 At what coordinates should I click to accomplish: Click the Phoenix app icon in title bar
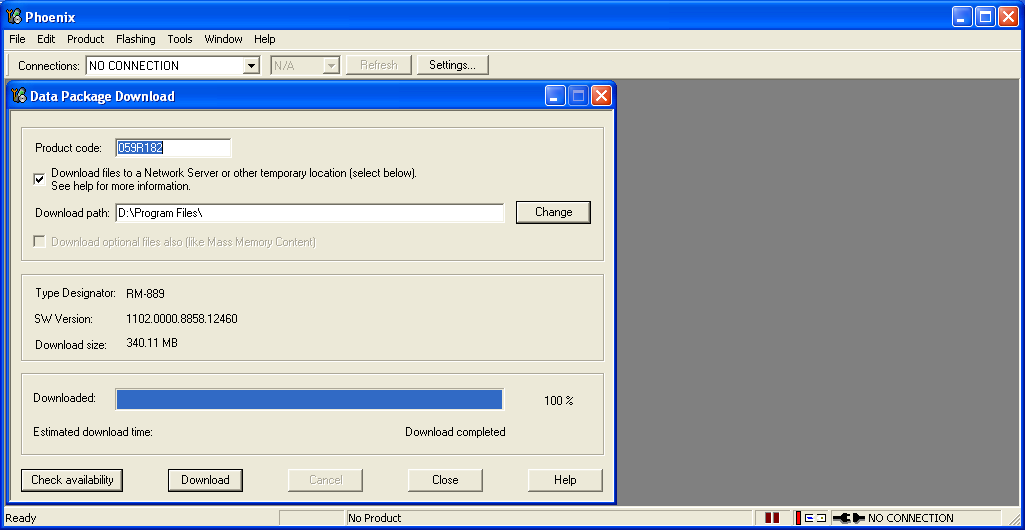[x=13, y=17]
